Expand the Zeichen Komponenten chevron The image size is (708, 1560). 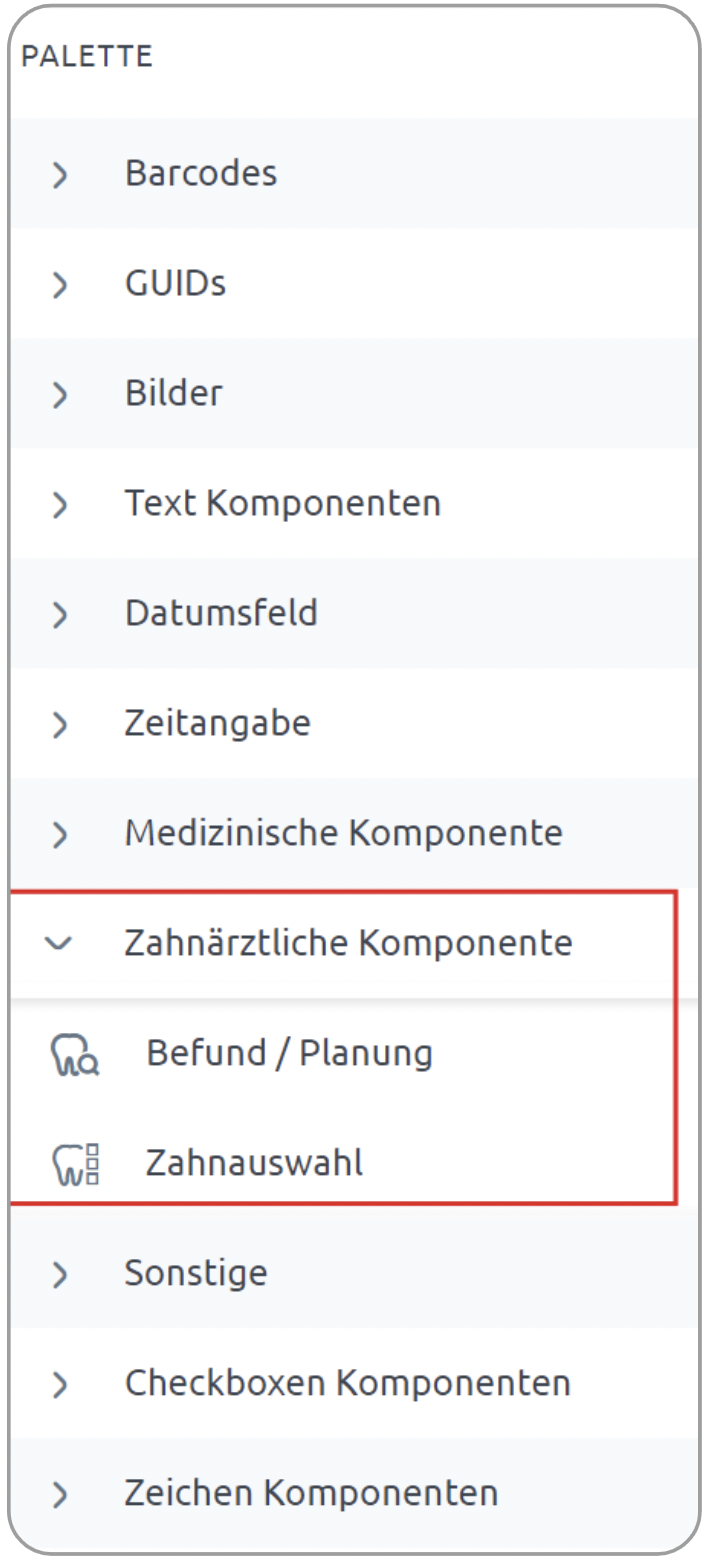tap(61, 1495)
